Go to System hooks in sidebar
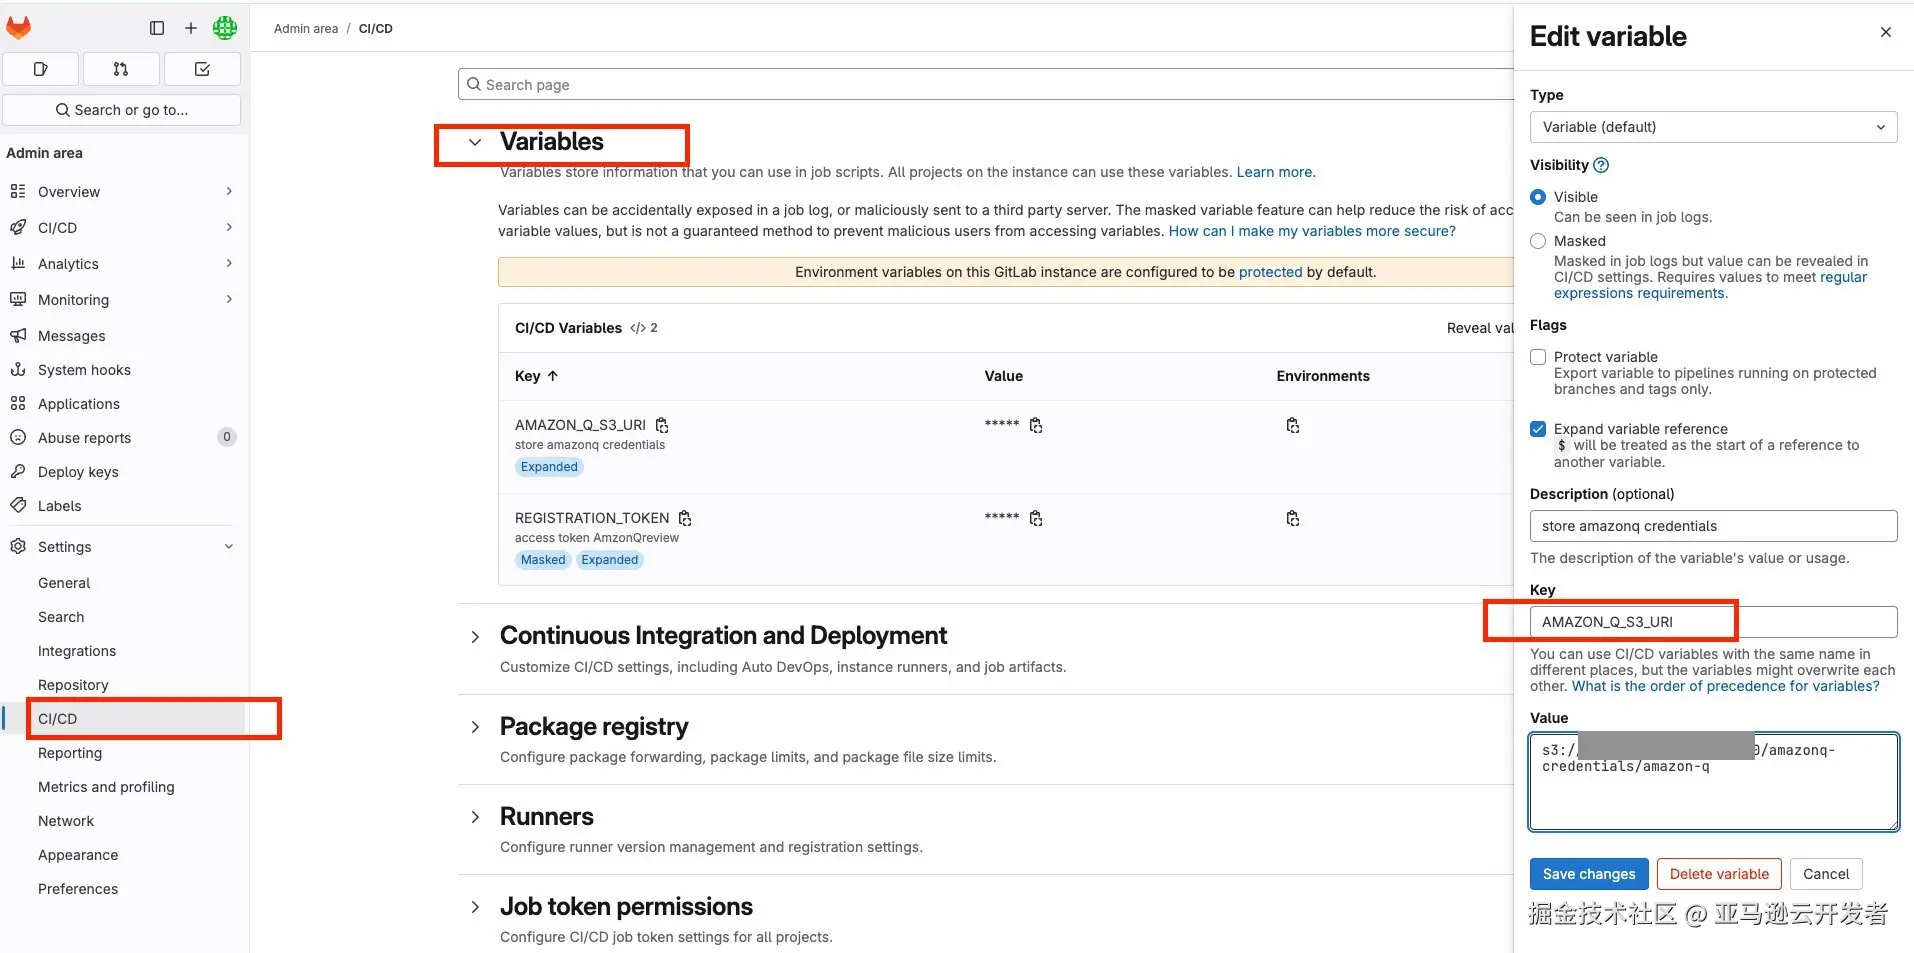1914x953 pixels. pos(84,370)
